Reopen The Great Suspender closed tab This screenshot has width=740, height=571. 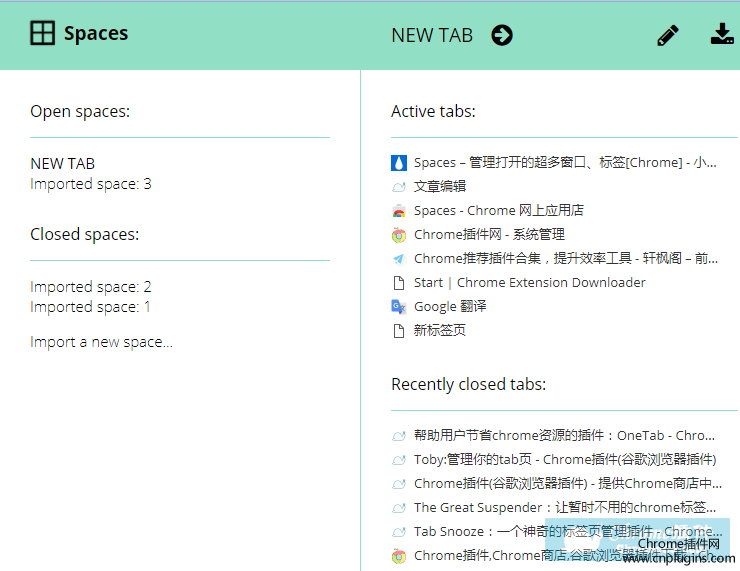click(565, 508)
